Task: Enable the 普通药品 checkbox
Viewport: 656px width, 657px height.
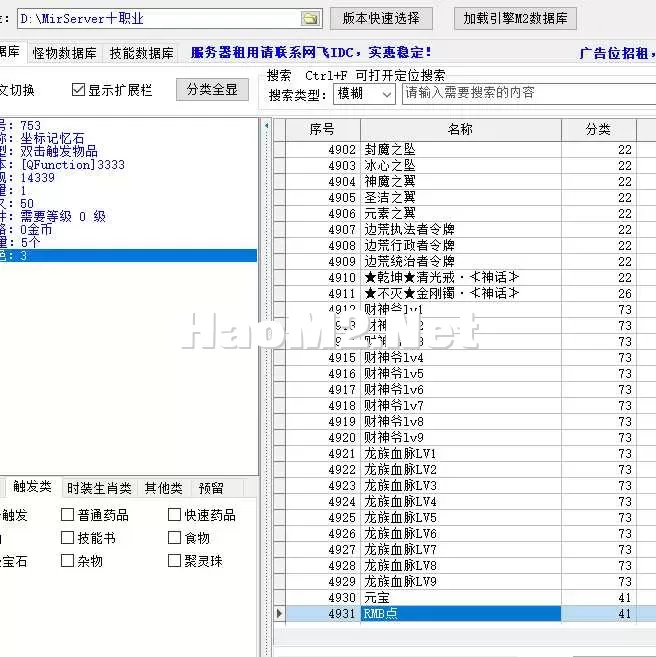Action: coord(67,515)
